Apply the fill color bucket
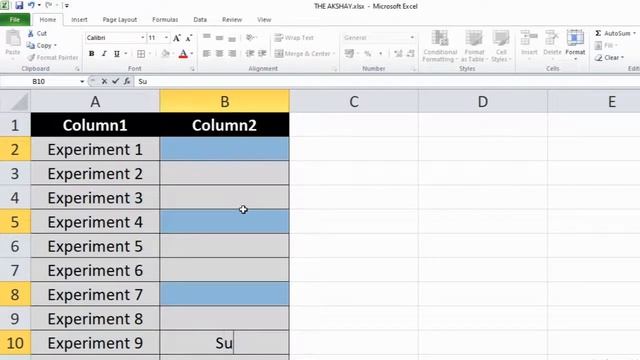Screen dimensions: 640x360 click(165, 53)
